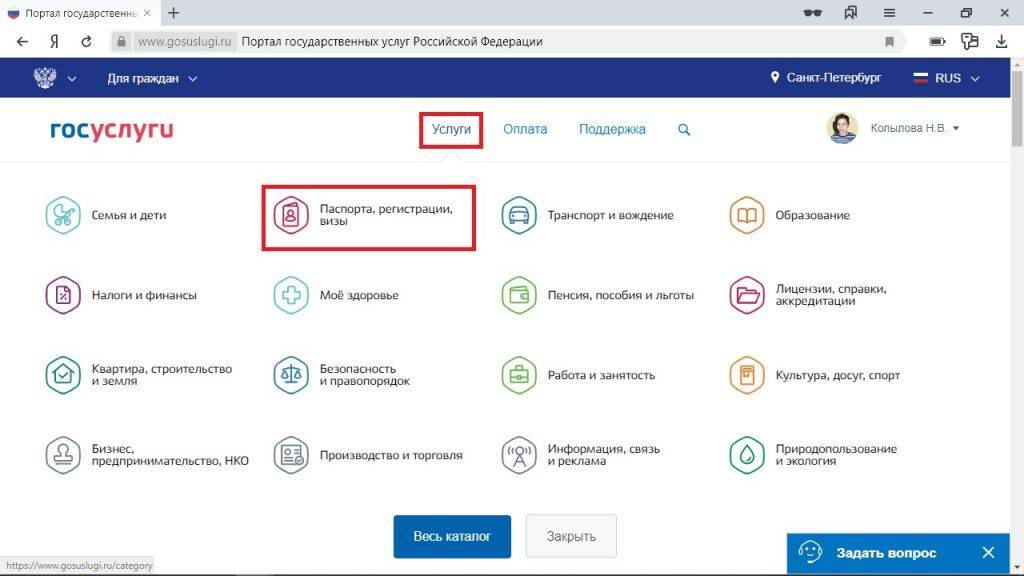Open the Работа и занятость briefcase icon
1024x576 pixels.
[519, 375]
